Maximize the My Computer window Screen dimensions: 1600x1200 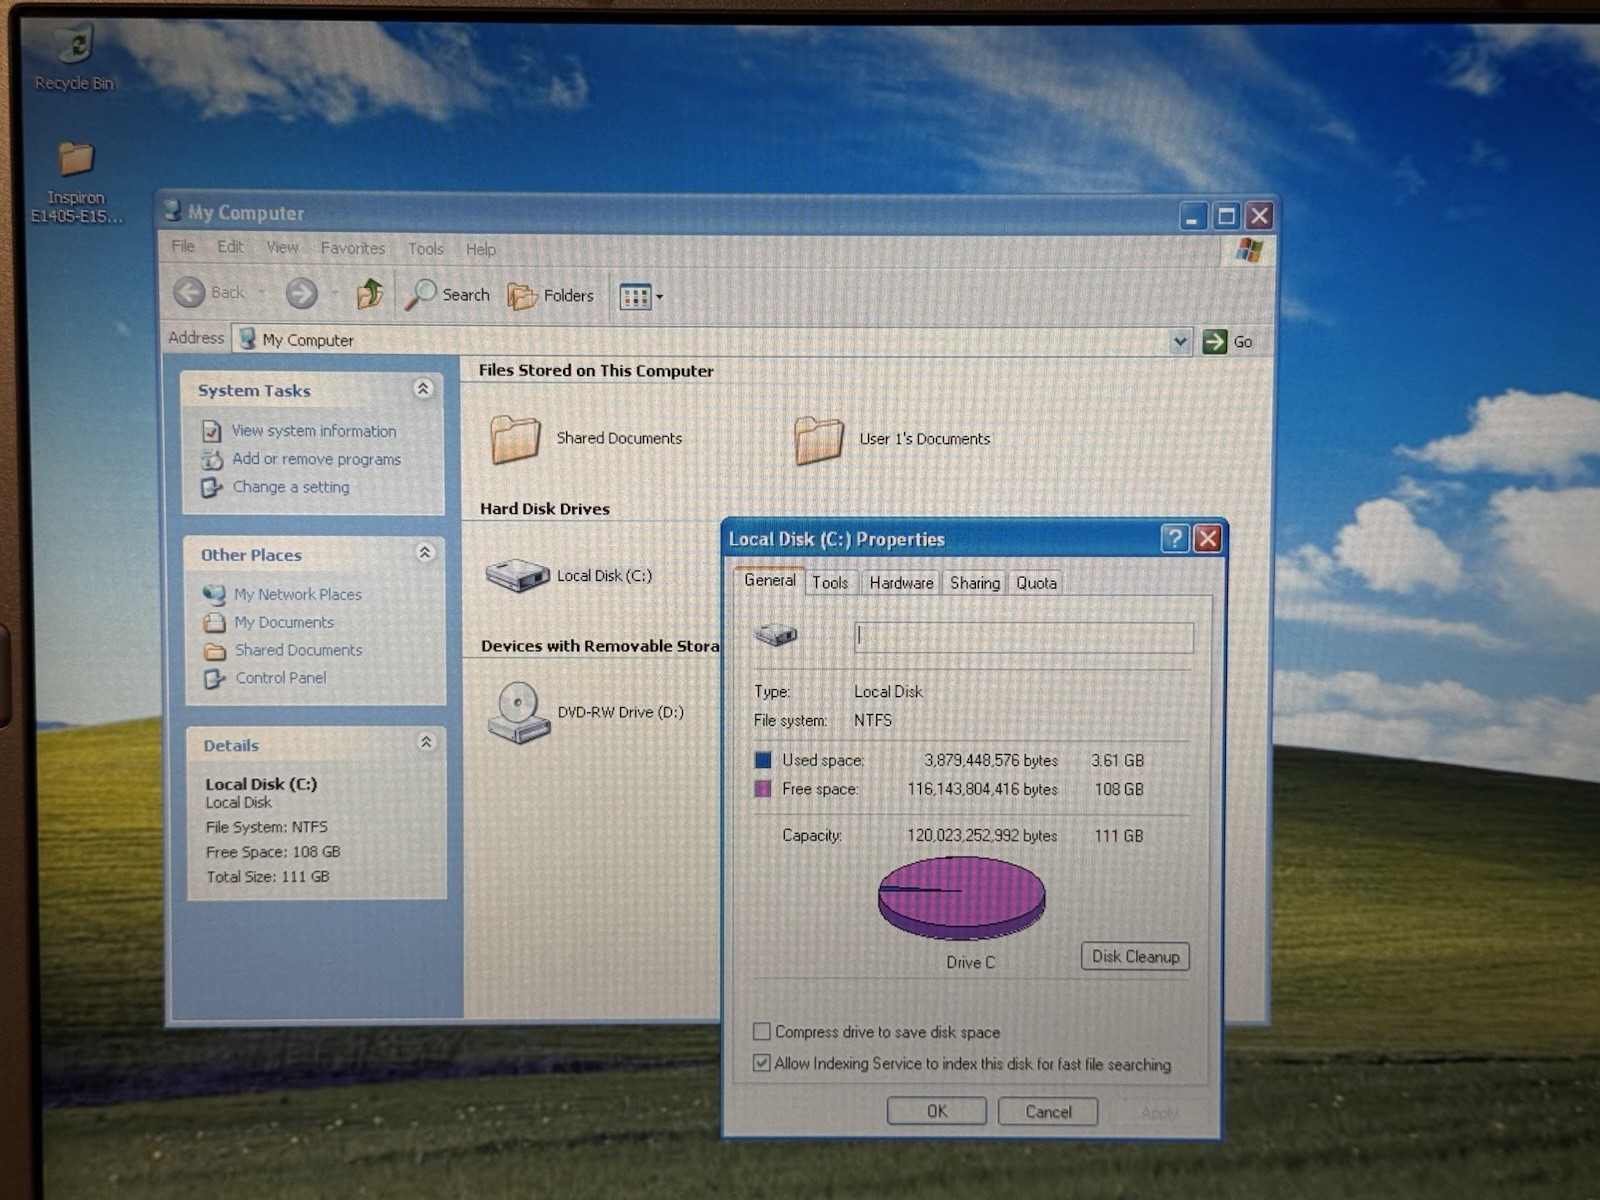coord(1227,216)
